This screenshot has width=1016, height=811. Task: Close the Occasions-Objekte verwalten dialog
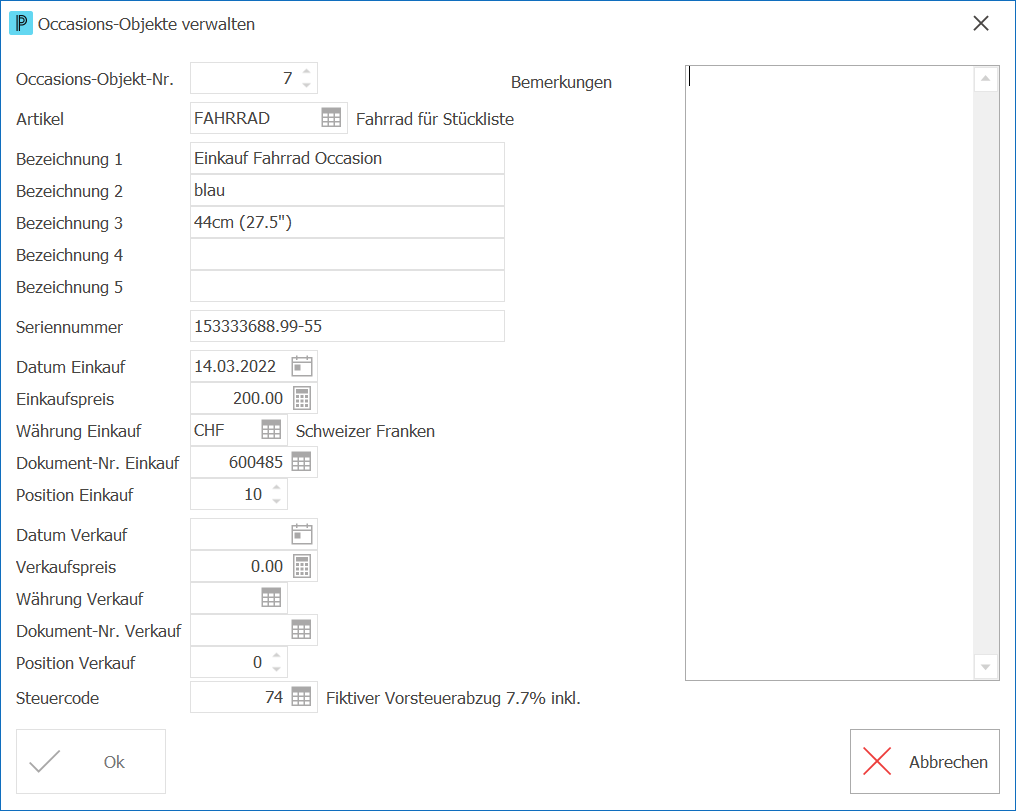pyautogui.click(x=981, y=24)
